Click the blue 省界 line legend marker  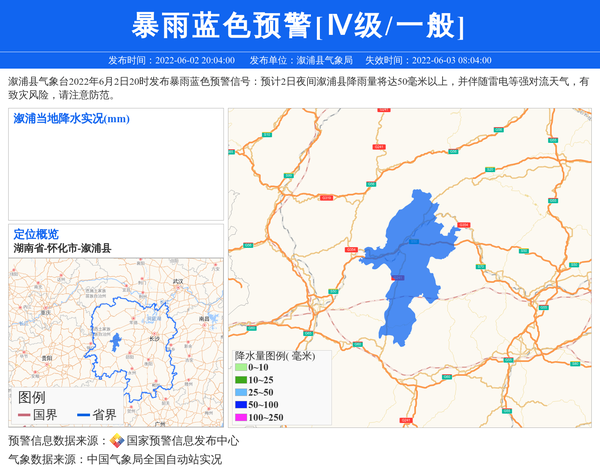84,415
